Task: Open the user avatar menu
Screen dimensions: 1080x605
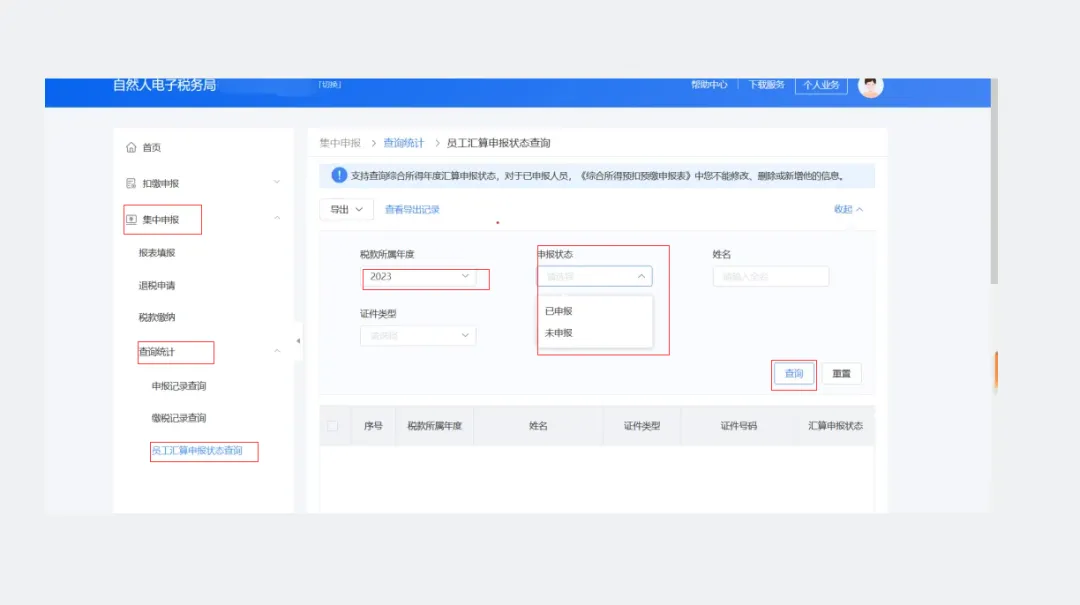Action: (x=871, y=86)
